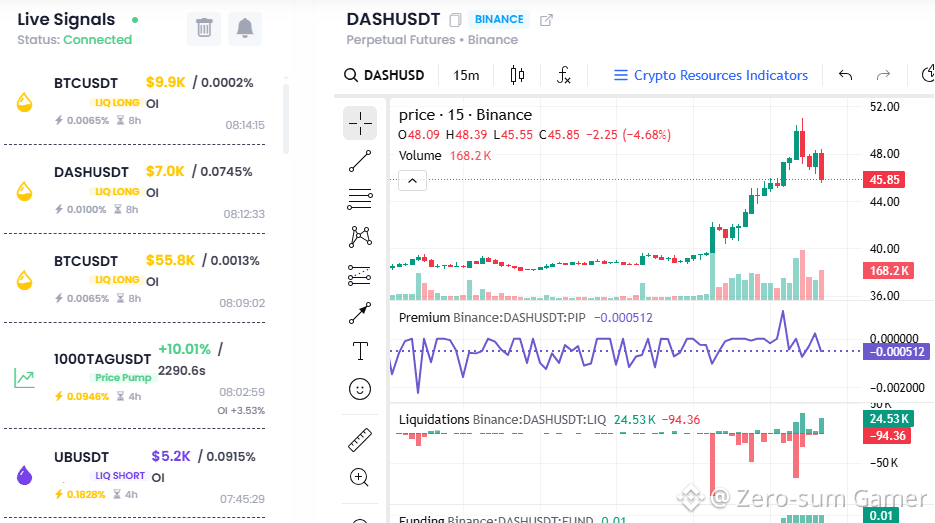Undo the last chart action
Image resolution: width=935 pixels, height=523 pixels.
(846, 75)
